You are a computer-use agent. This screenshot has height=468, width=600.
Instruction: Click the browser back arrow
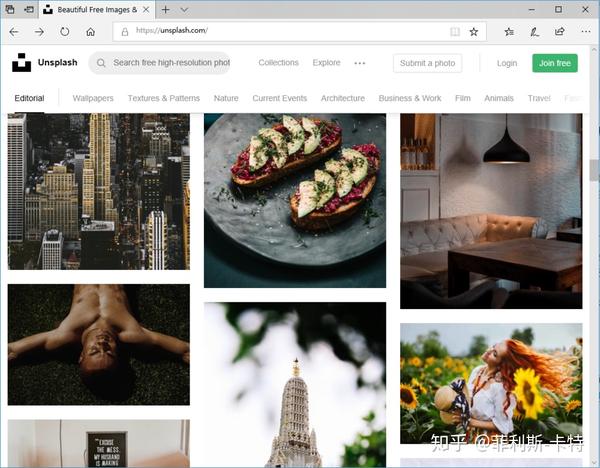tap(14, 32)
